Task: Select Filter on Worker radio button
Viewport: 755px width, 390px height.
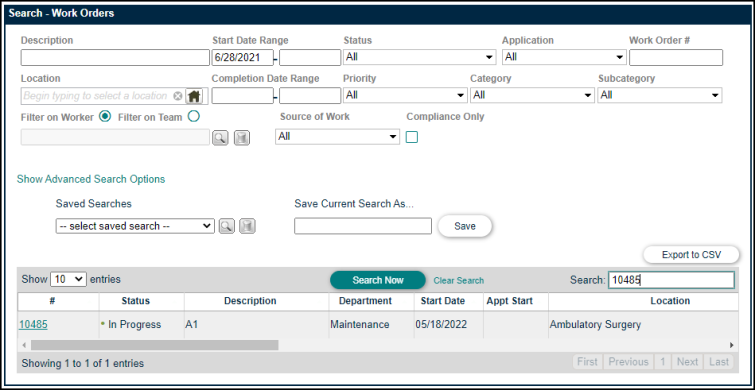Action: [104, 116]
